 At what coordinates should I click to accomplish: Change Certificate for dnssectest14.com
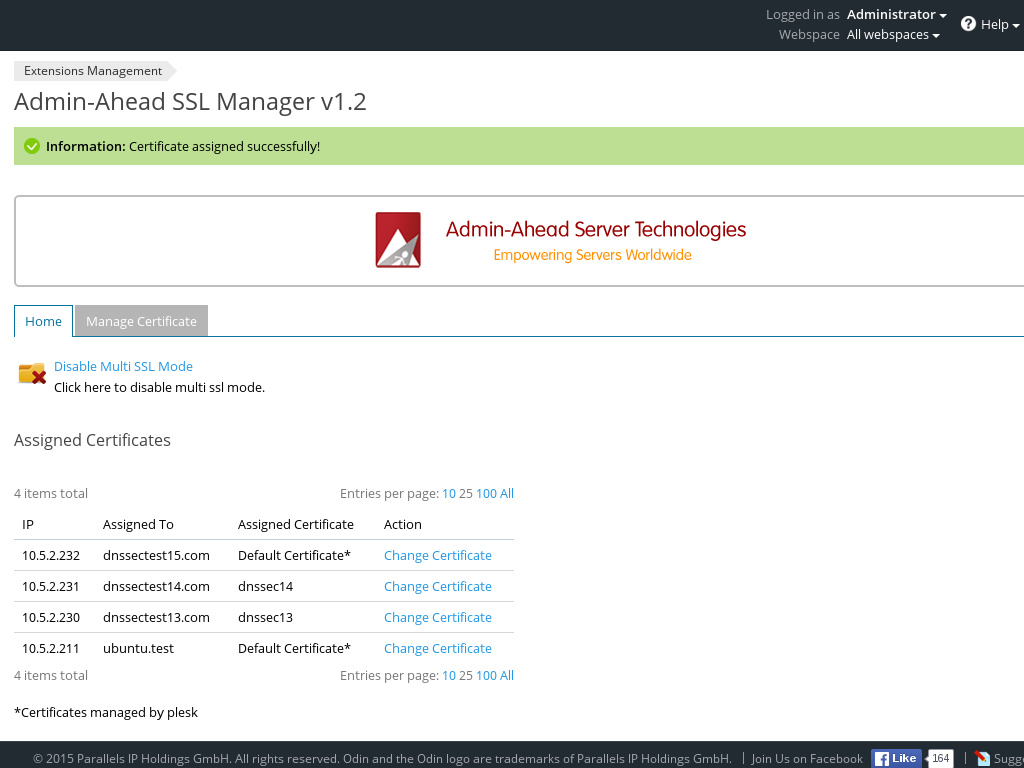[x=438, y=586]
